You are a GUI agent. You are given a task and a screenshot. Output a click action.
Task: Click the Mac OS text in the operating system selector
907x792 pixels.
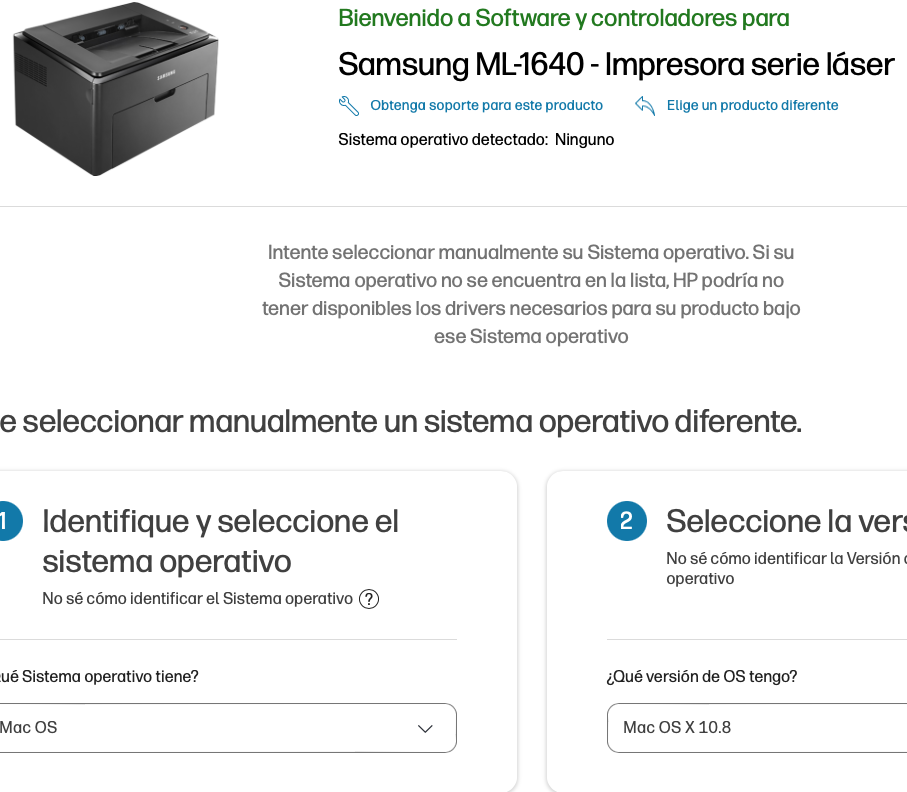(x=29, y=728)
